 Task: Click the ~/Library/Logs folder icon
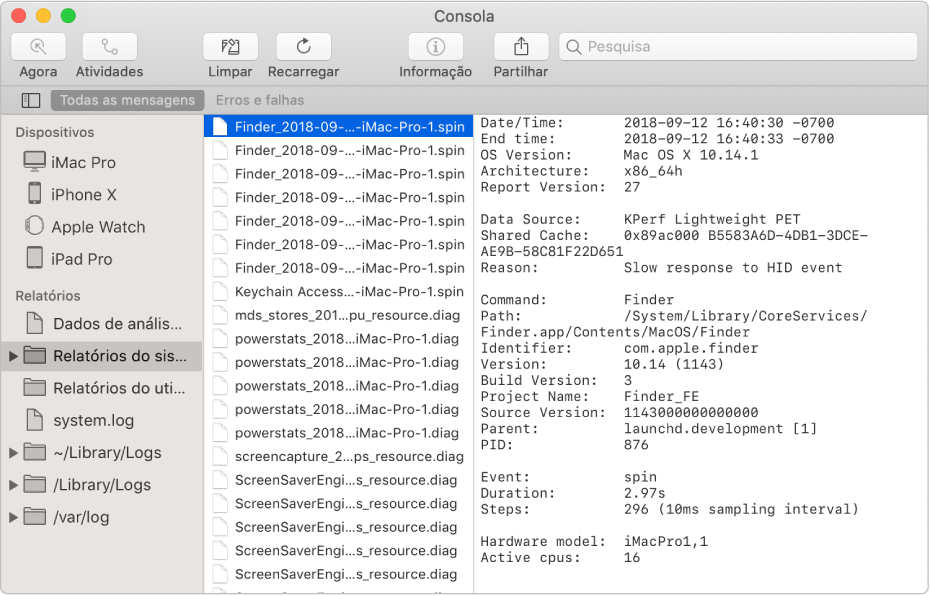point(35,452)
